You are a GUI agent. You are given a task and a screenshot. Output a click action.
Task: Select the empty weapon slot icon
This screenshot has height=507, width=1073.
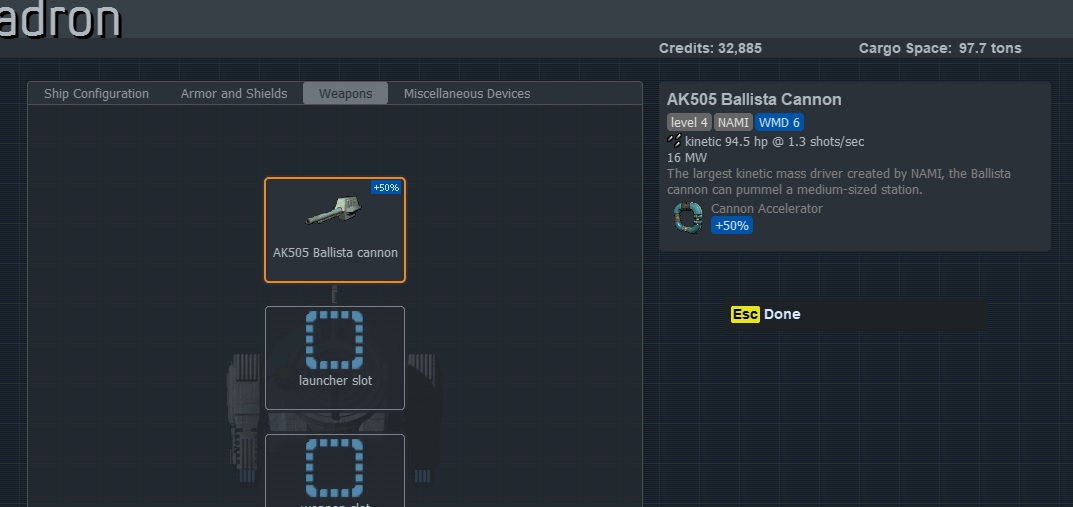[334, 468]
